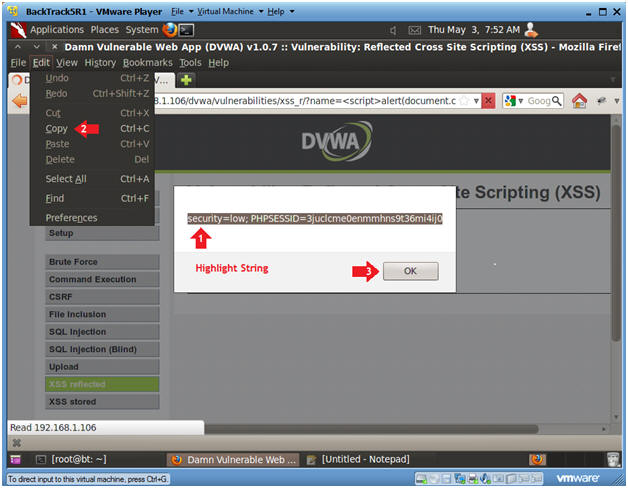Open Brute Force in DVWA sidebar

click(103, 262)
